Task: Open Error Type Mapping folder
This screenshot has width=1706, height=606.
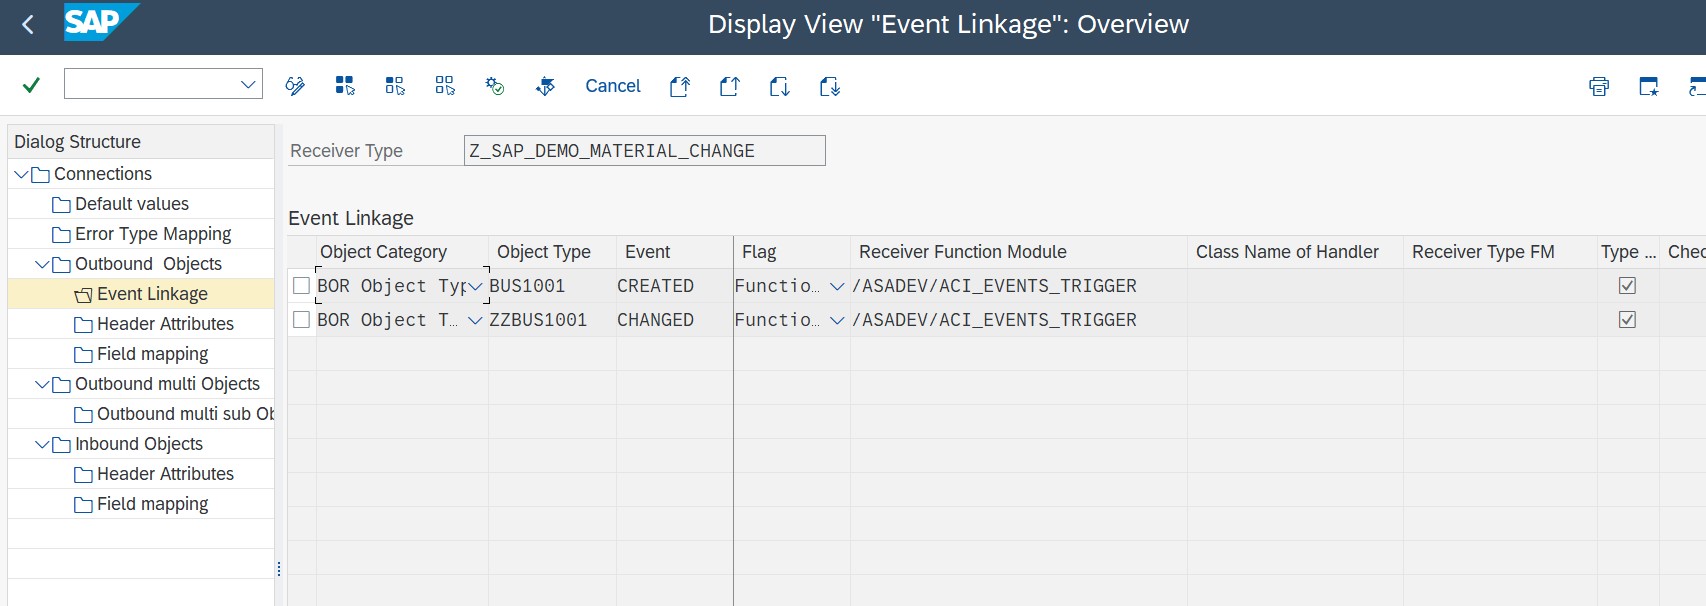Action: tap(142, 234)
